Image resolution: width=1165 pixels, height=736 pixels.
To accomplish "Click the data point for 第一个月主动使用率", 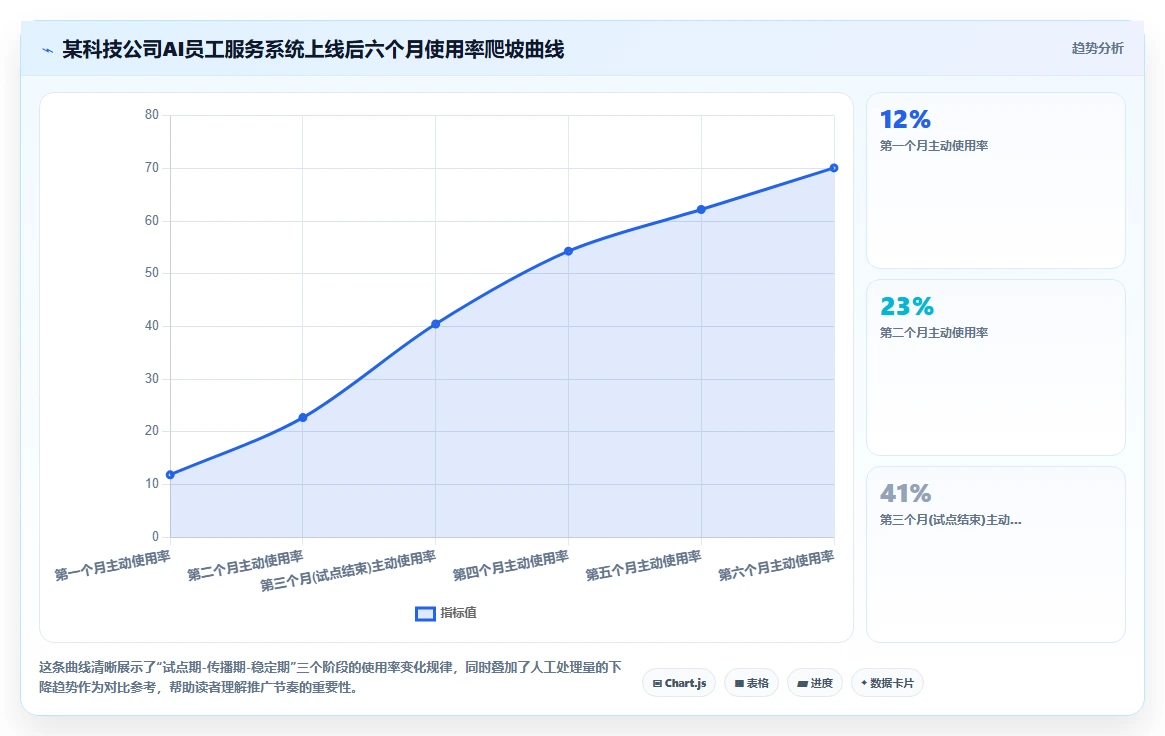I will [170, 475].
